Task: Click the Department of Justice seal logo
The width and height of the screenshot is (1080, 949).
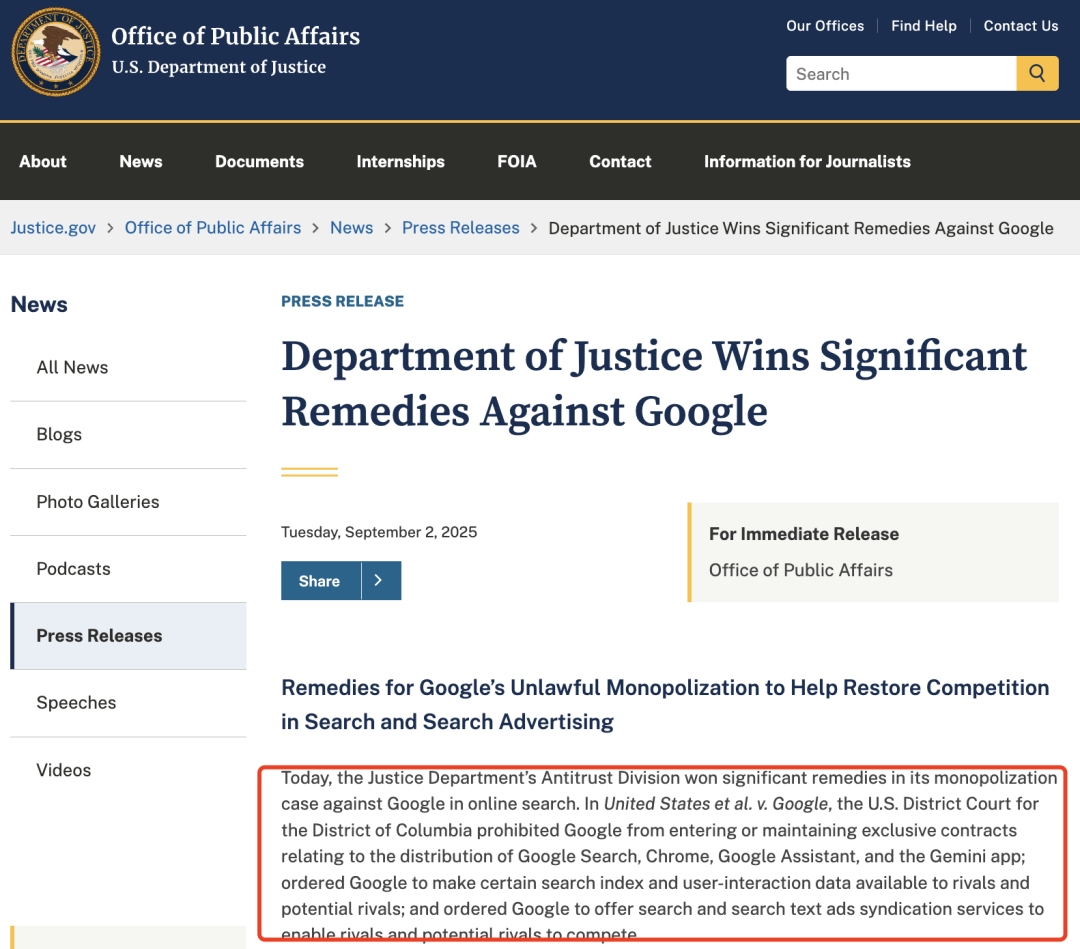Action: [x=56, y=52]
